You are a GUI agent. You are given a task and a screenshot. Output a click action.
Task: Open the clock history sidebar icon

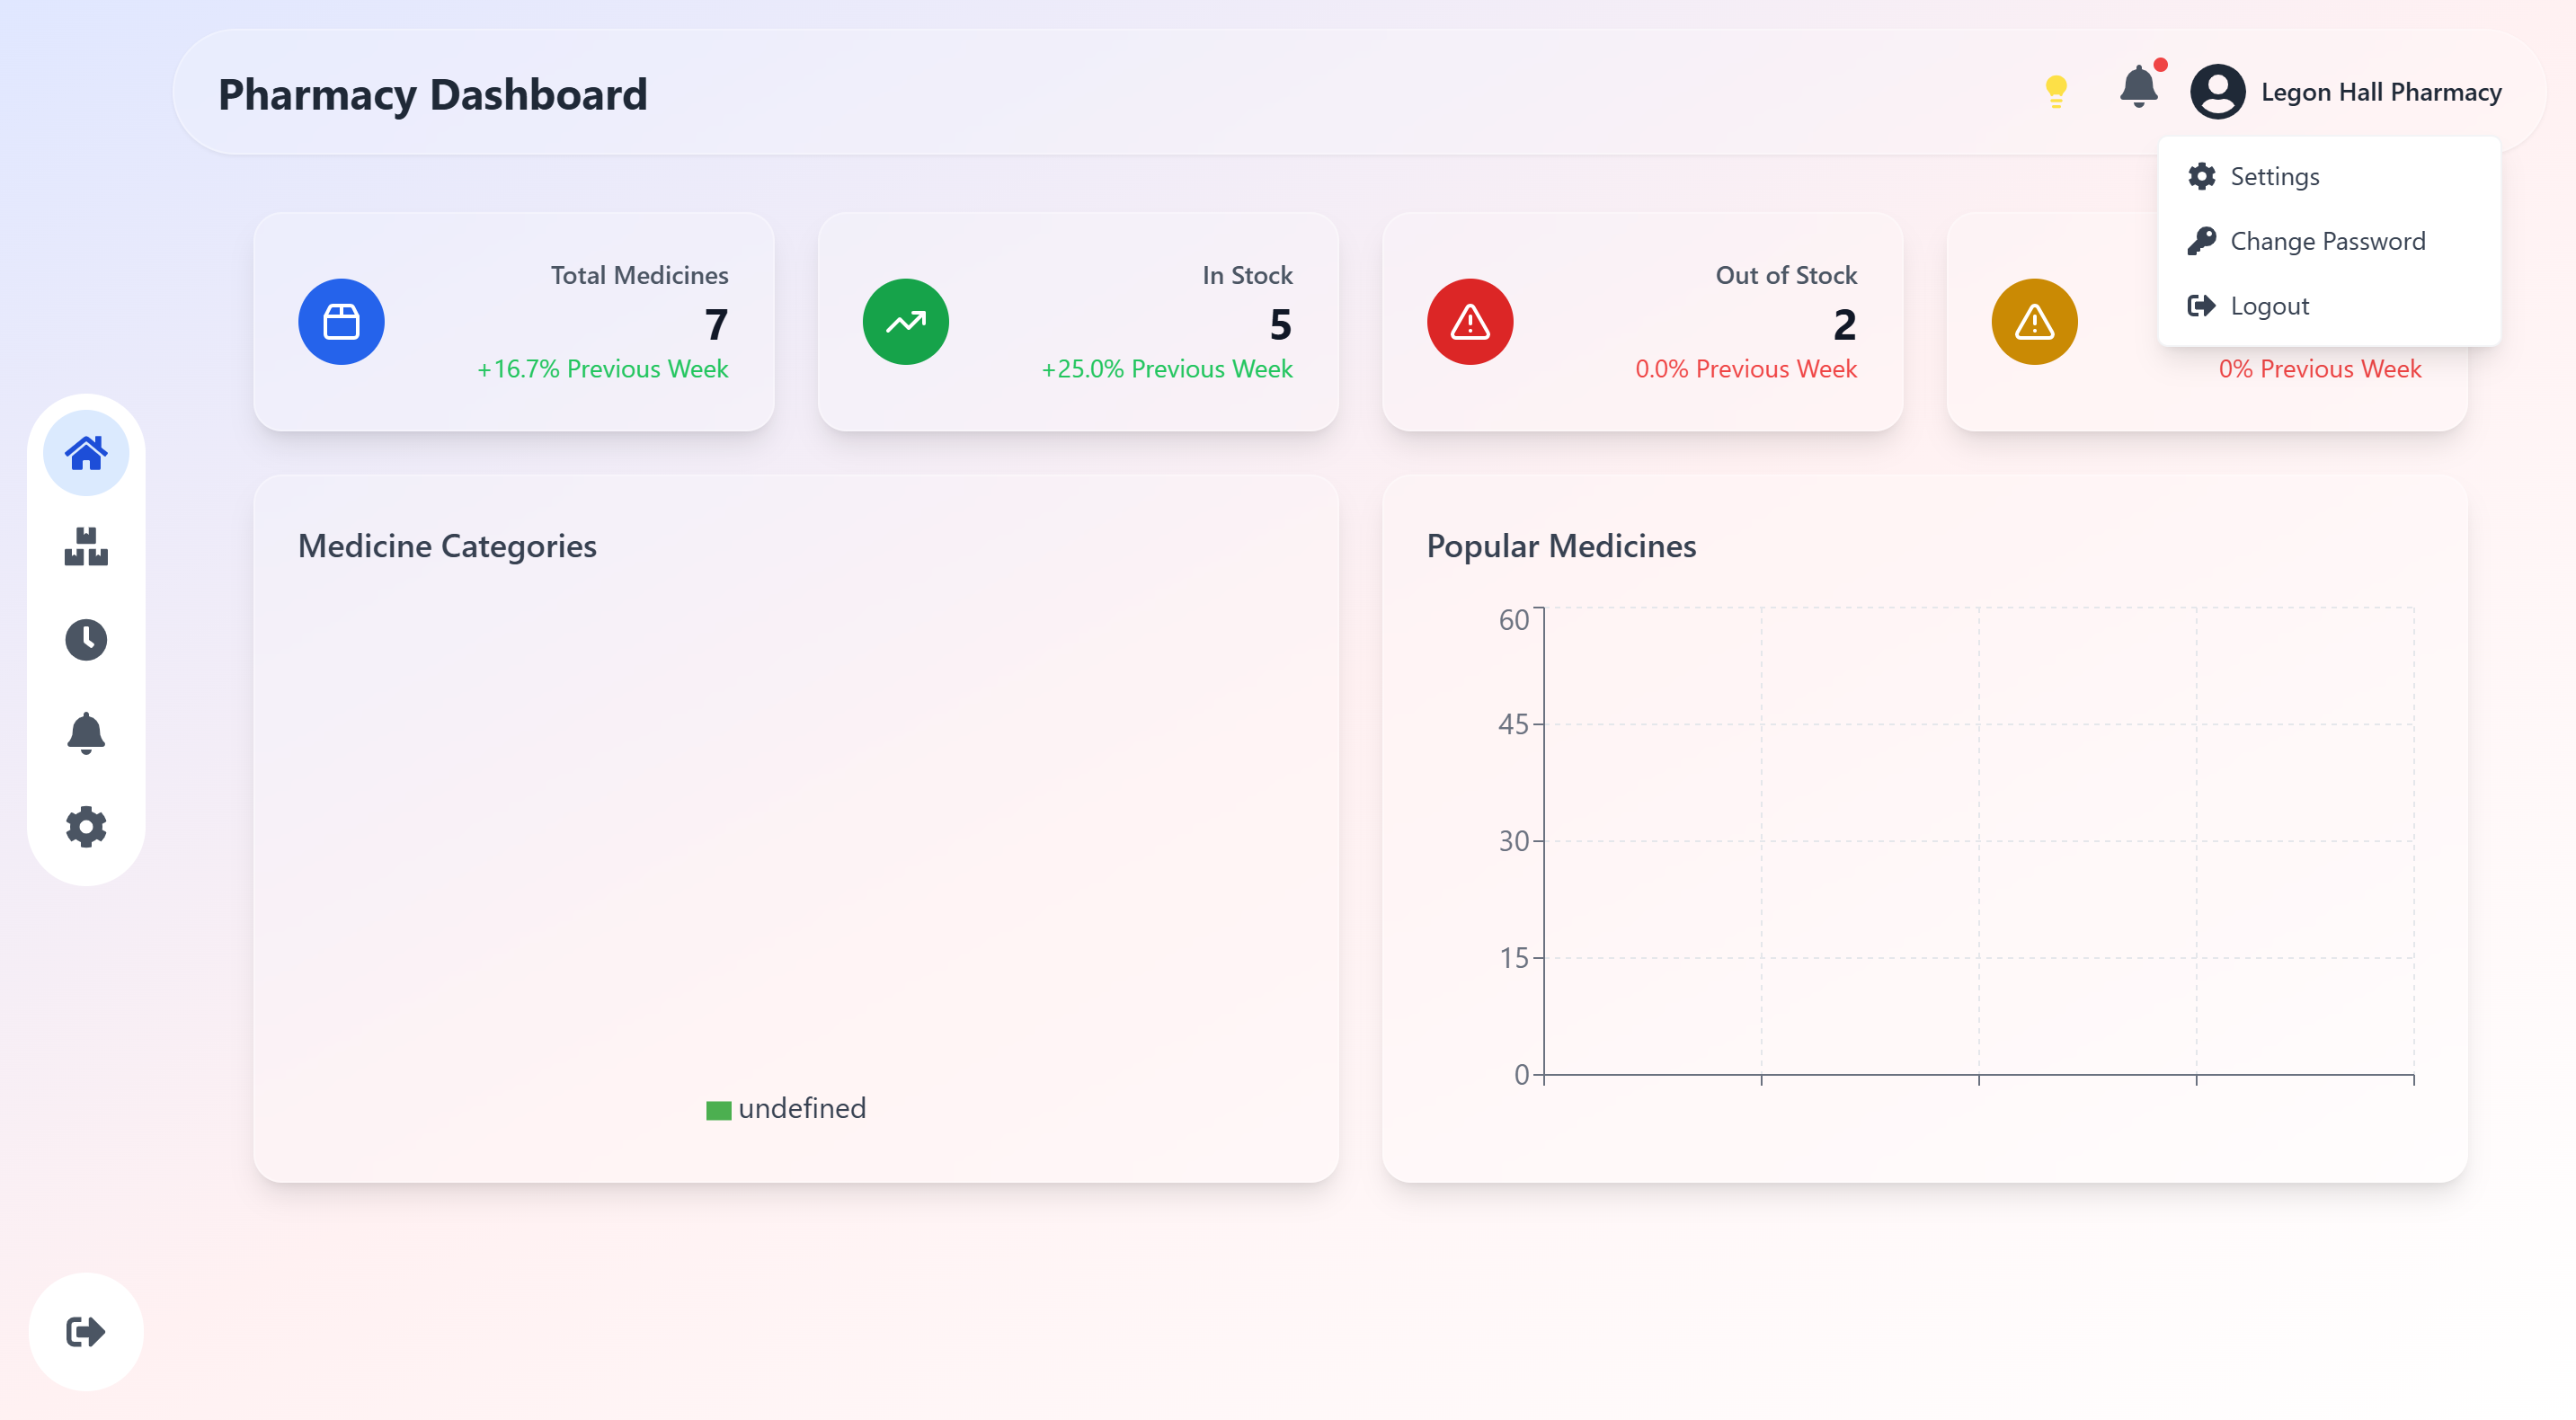pos(86,640)
